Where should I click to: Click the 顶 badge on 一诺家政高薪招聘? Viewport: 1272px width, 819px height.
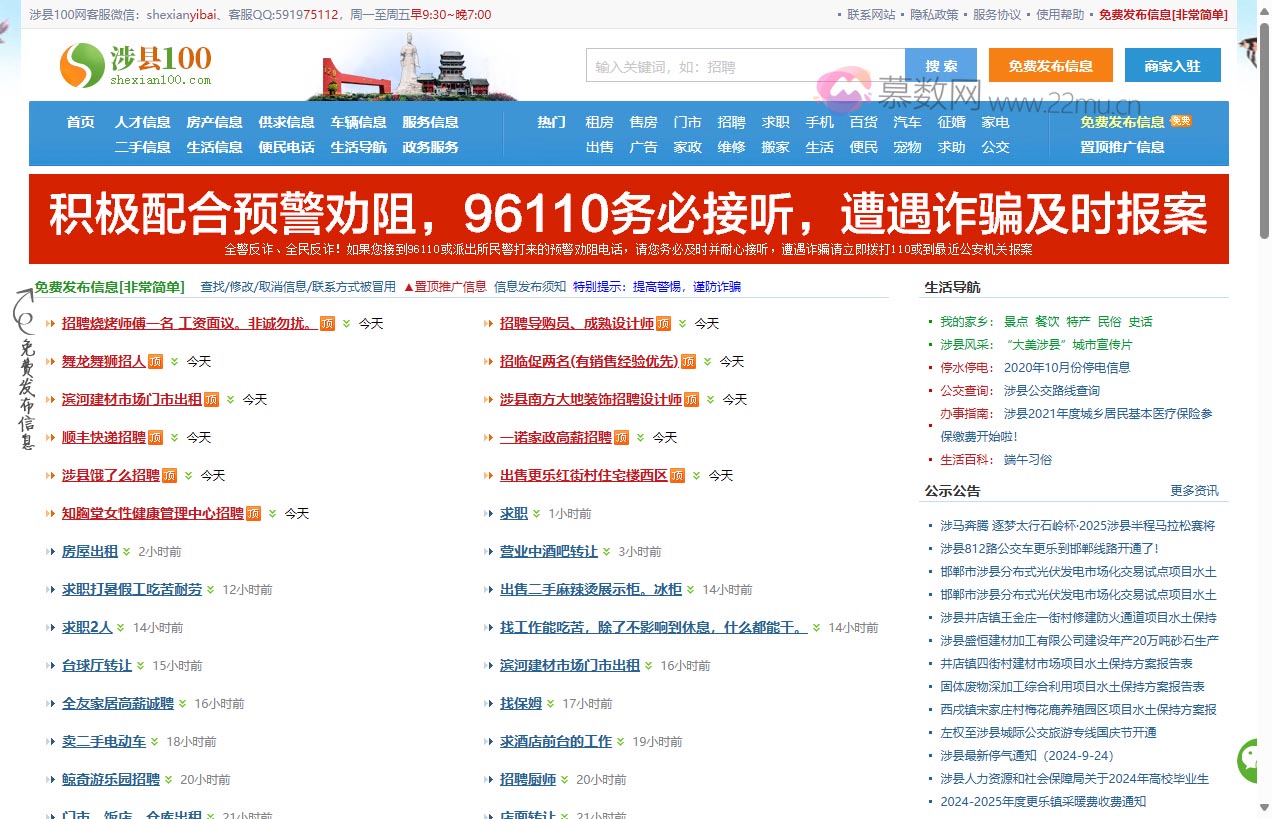coord(621,437)
